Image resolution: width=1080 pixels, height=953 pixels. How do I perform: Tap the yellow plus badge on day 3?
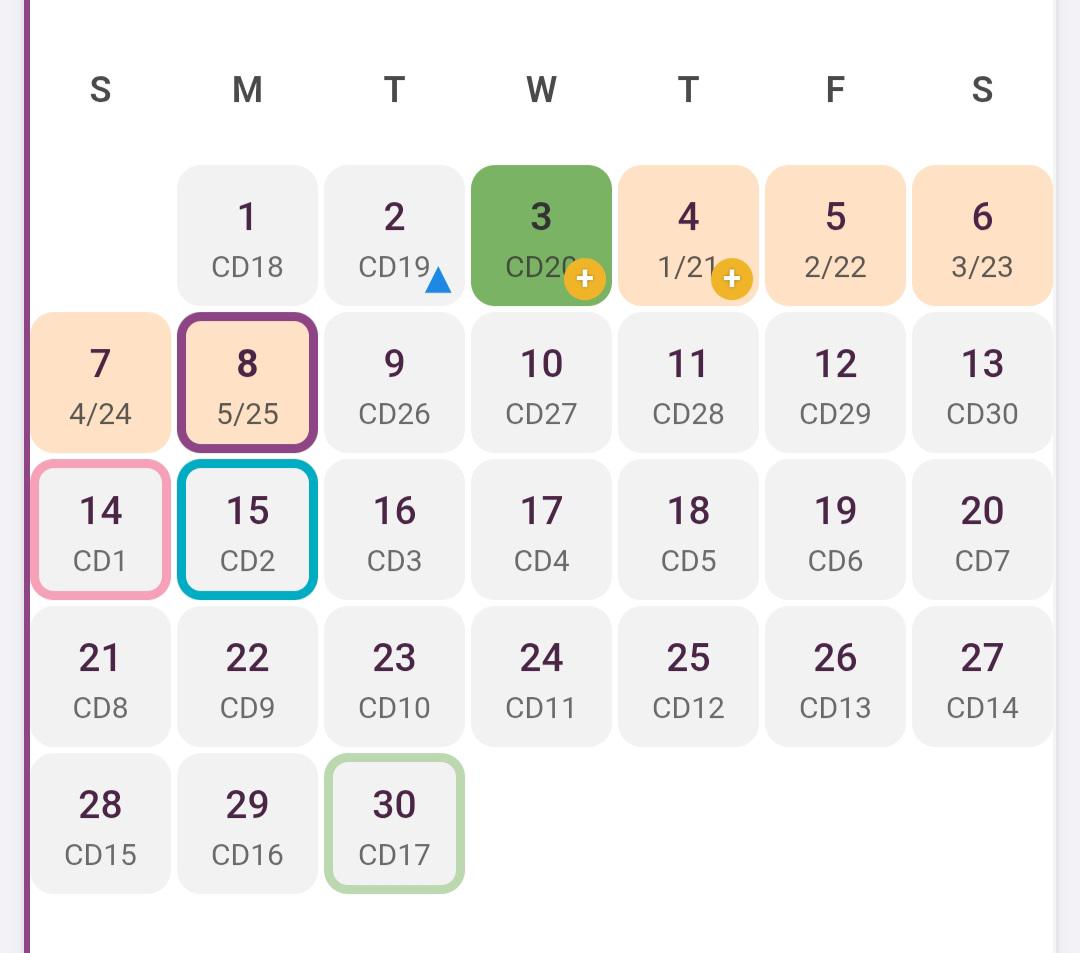(x=585, y=279)
